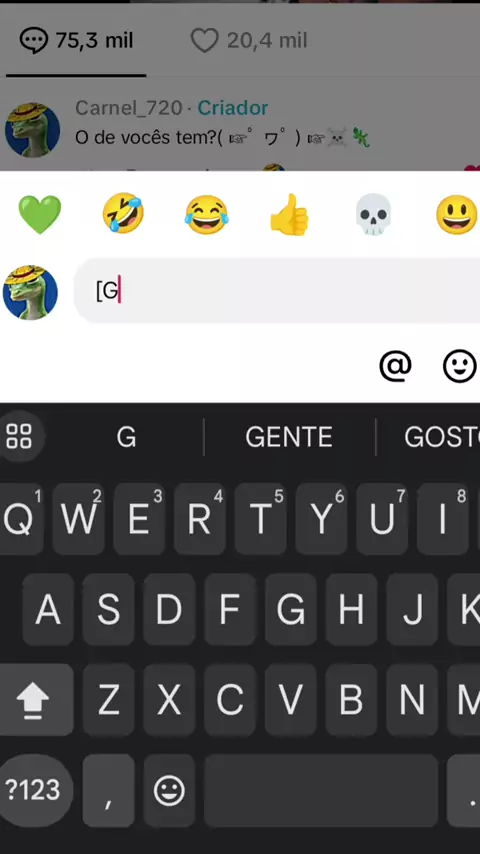This screenshot has height=854, width=480.
Task: Switch to the likes tab 20,4 mil
Action: (249, 41)
